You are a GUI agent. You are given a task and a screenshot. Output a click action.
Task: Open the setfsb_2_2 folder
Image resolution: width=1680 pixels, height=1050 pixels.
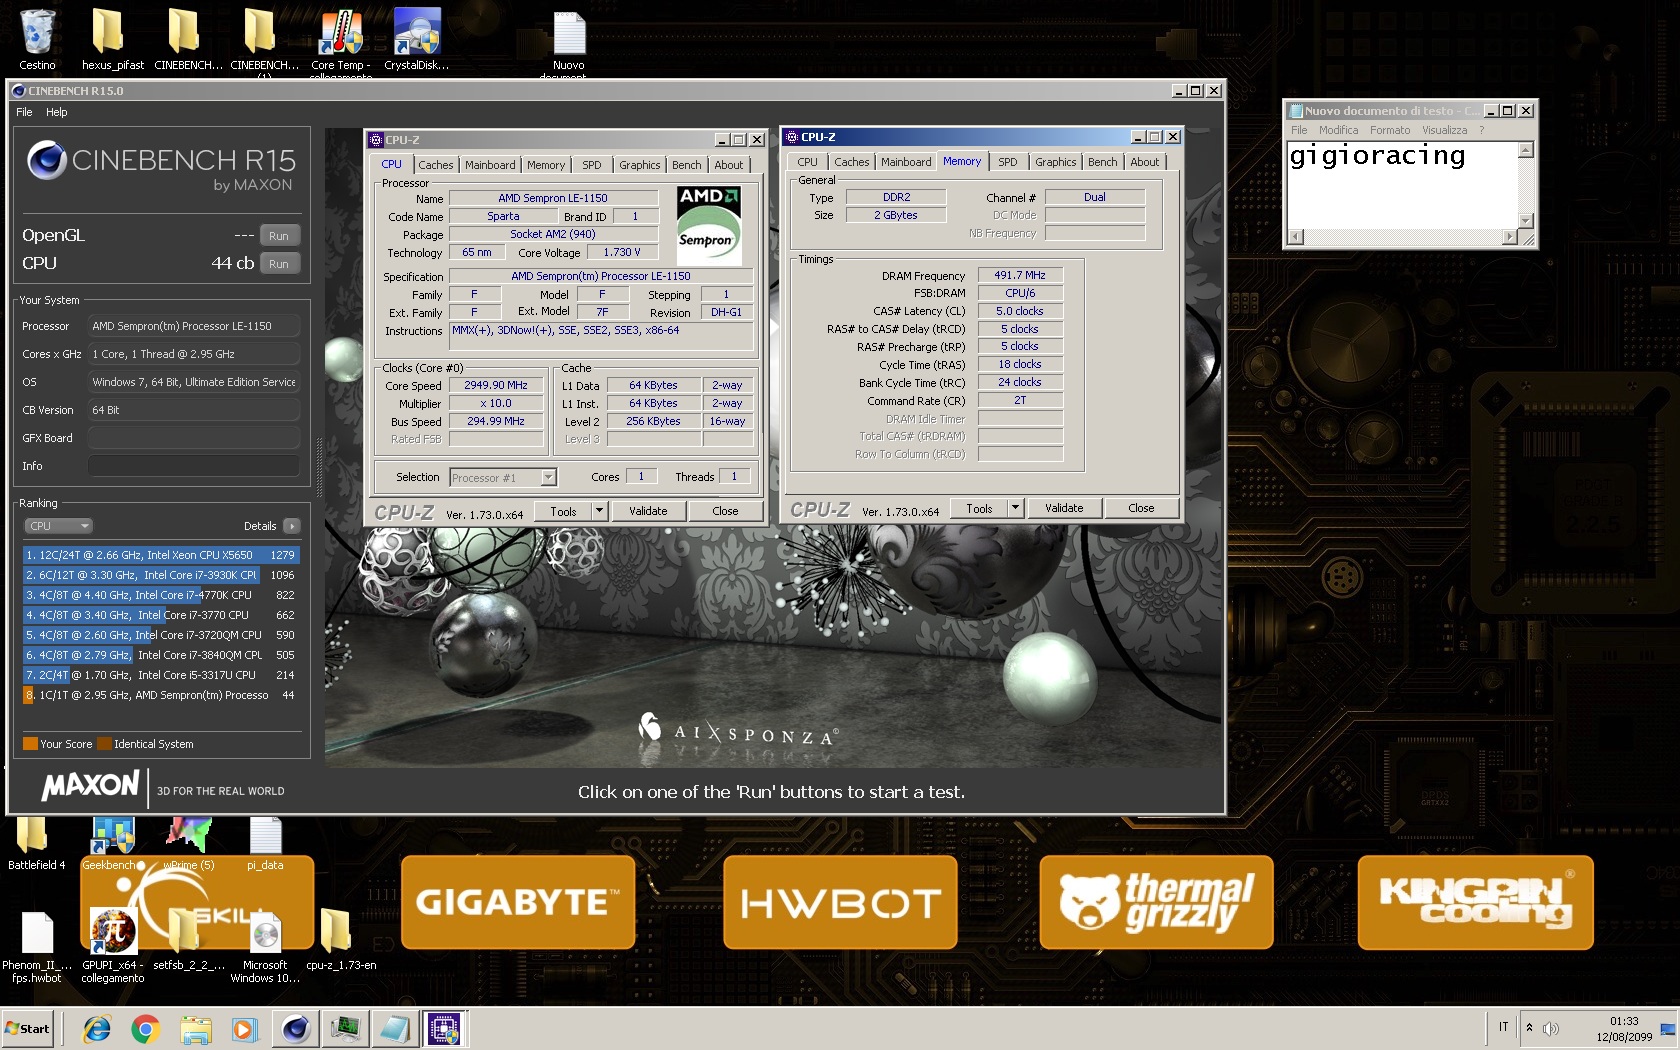[189, 940]
